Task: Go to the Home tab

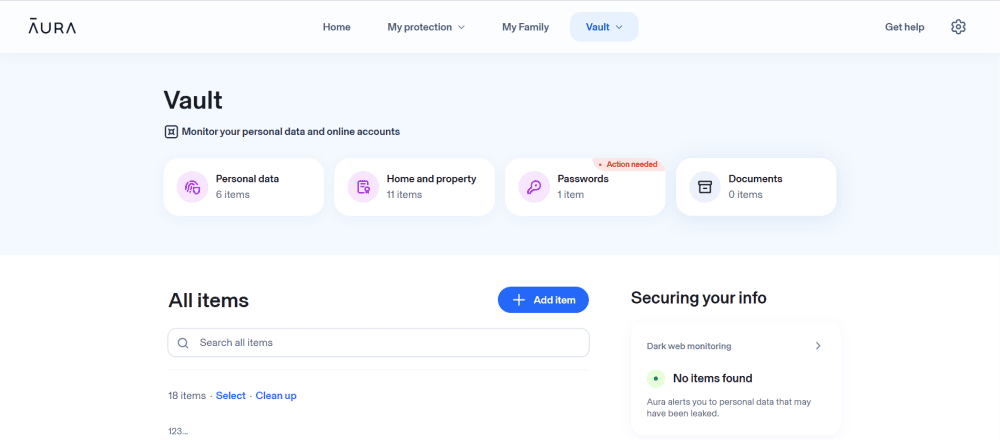Action: pyautogui.click(x=336, y=27)
